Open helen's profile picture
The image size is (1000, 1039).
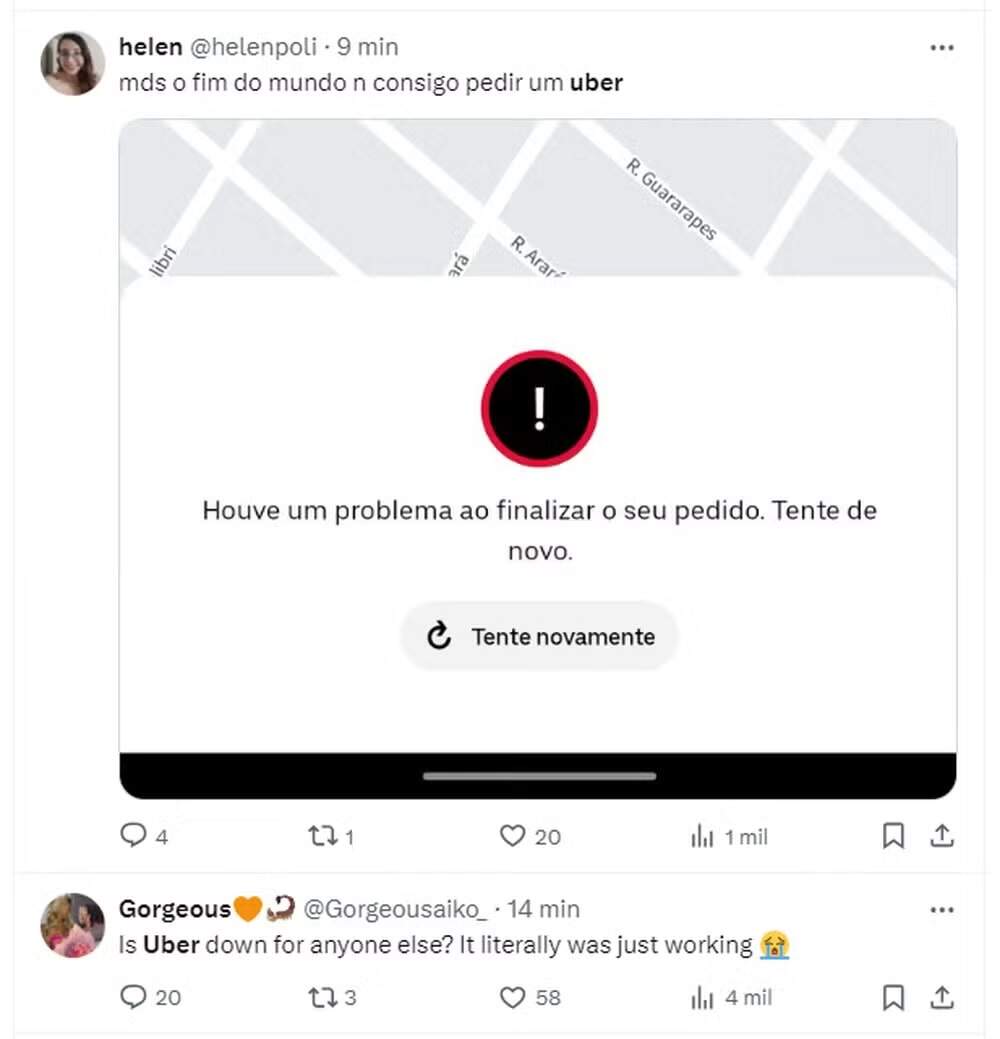click(x=72, y=63)
